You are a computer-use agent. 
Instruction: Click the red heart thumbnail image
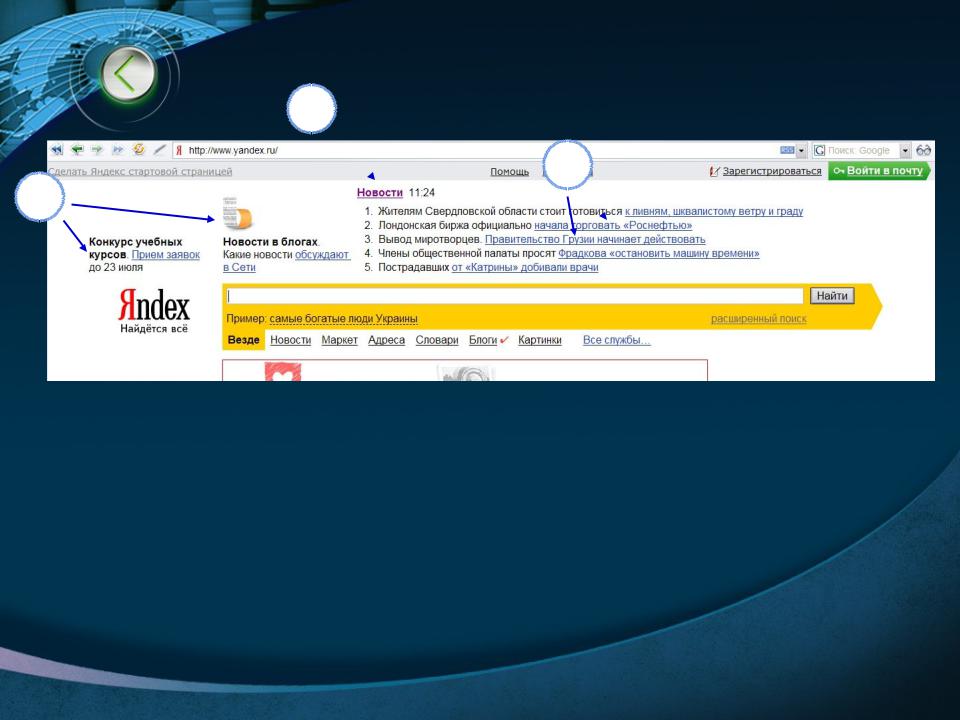point(283,372)
